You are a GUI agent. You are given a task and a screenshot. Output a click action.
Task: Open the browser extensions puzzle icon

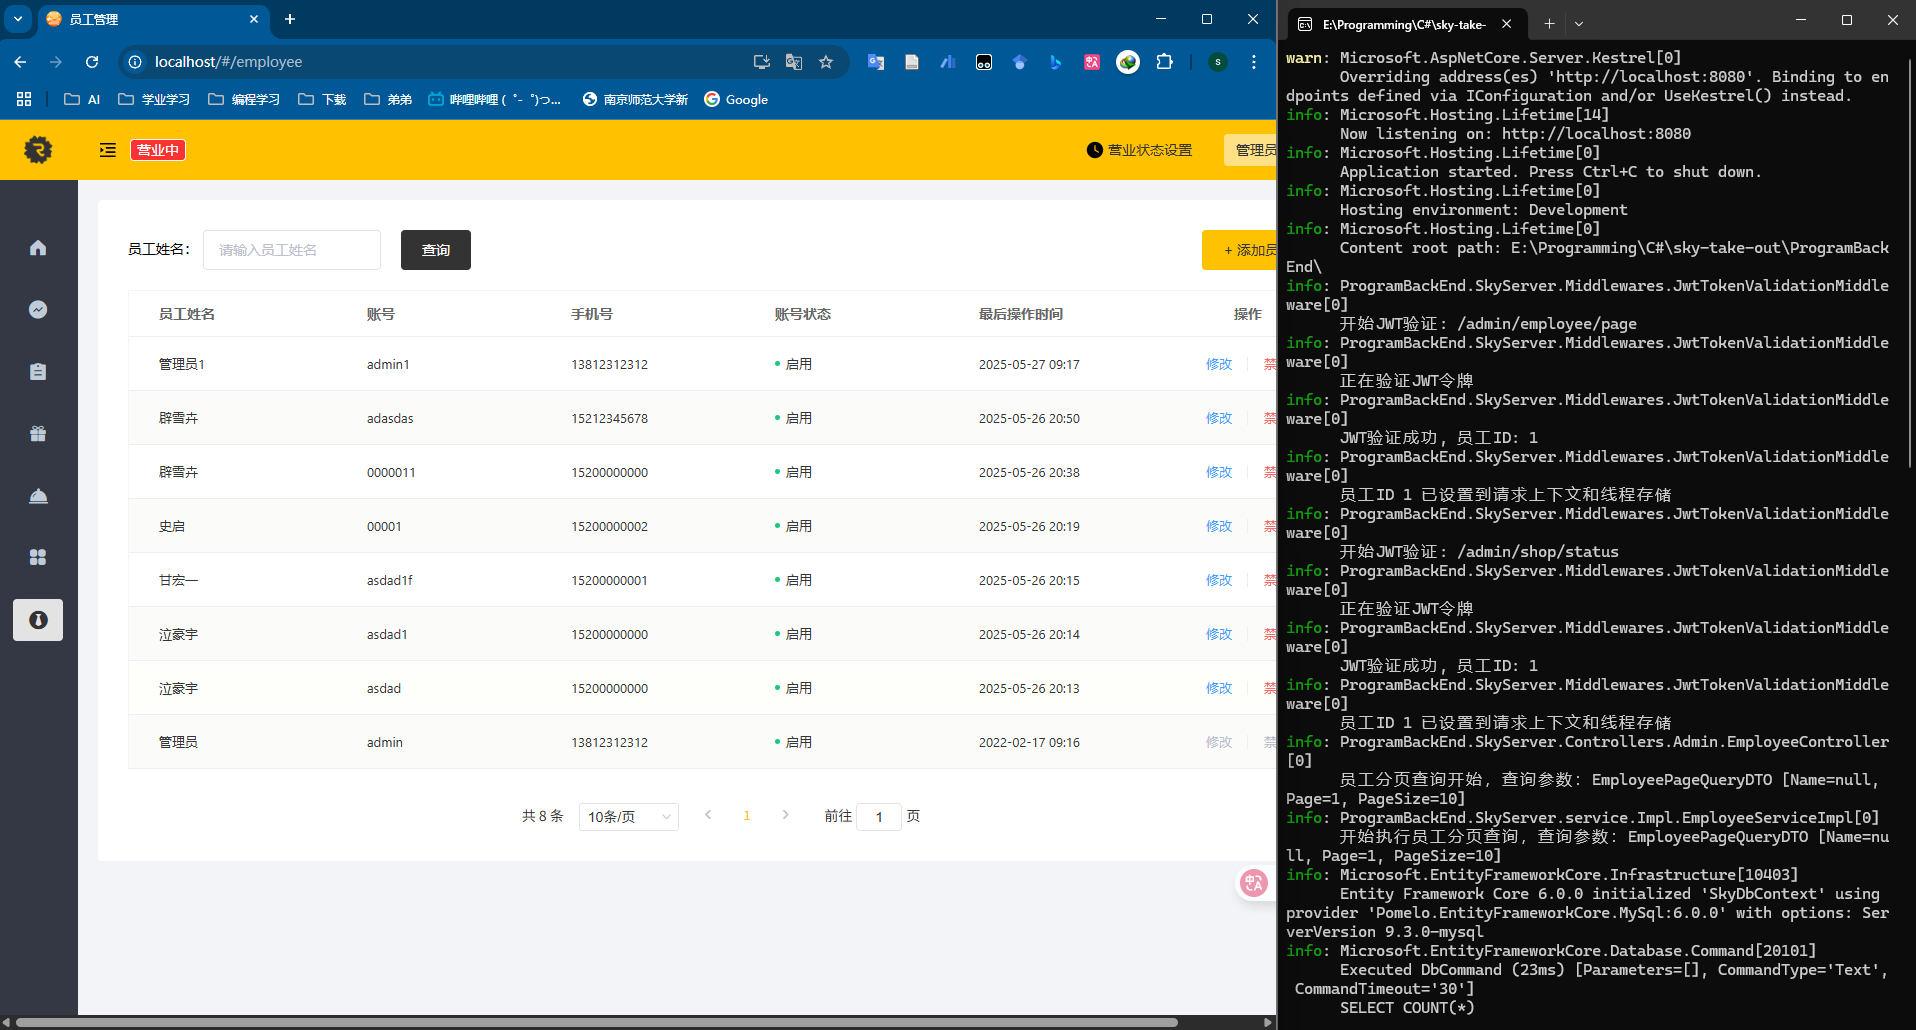tap(1164, 62)
